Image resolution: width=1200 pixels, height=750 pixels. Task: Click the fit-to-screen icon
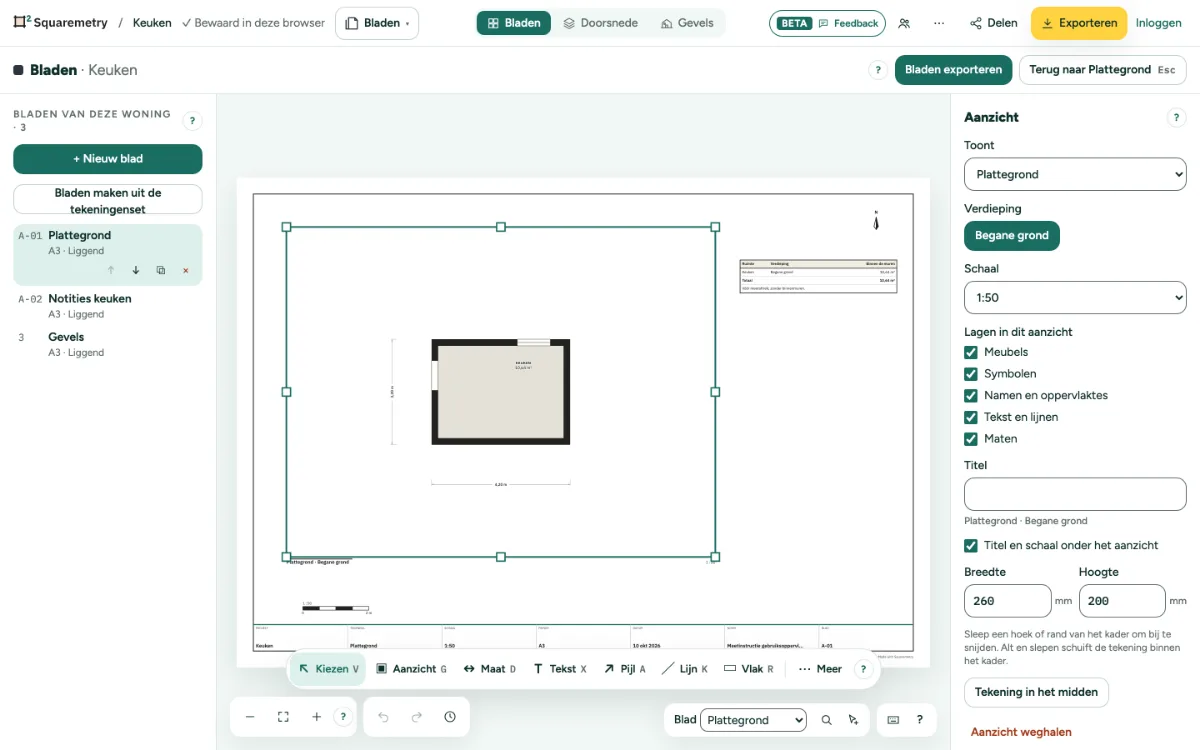tap(283, 717)
